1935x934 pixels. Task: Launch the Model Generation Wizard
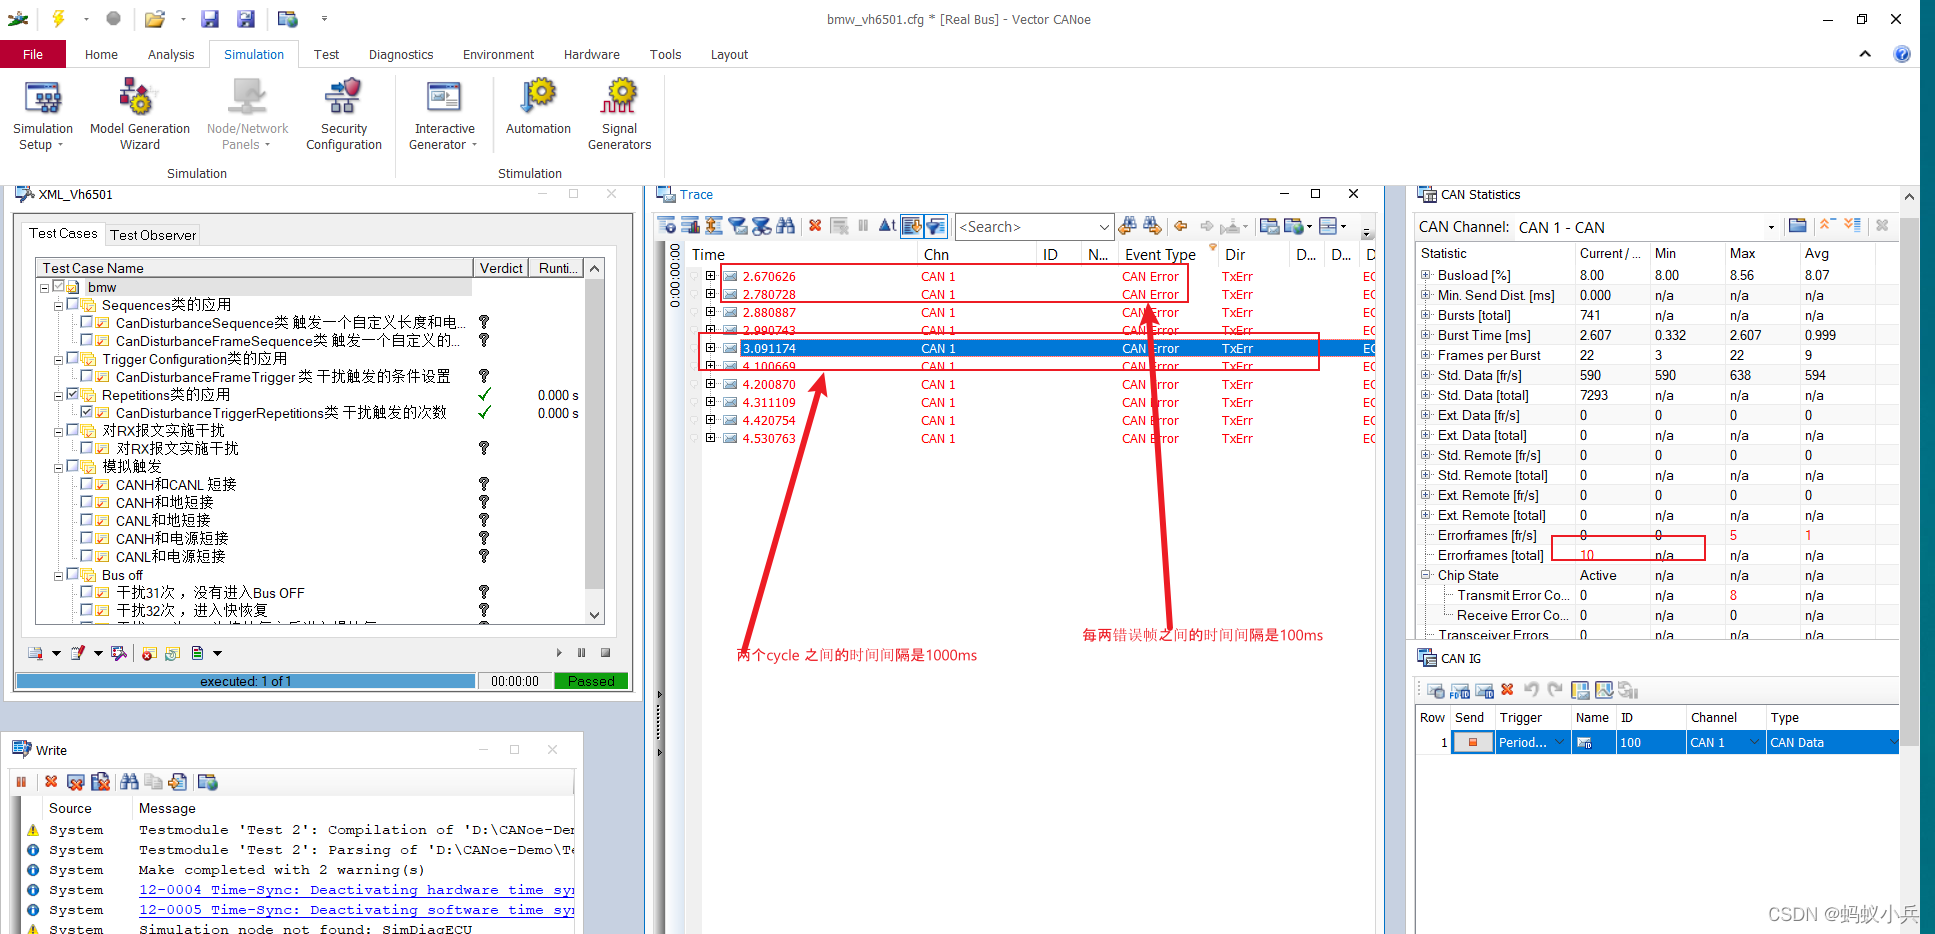139,115
